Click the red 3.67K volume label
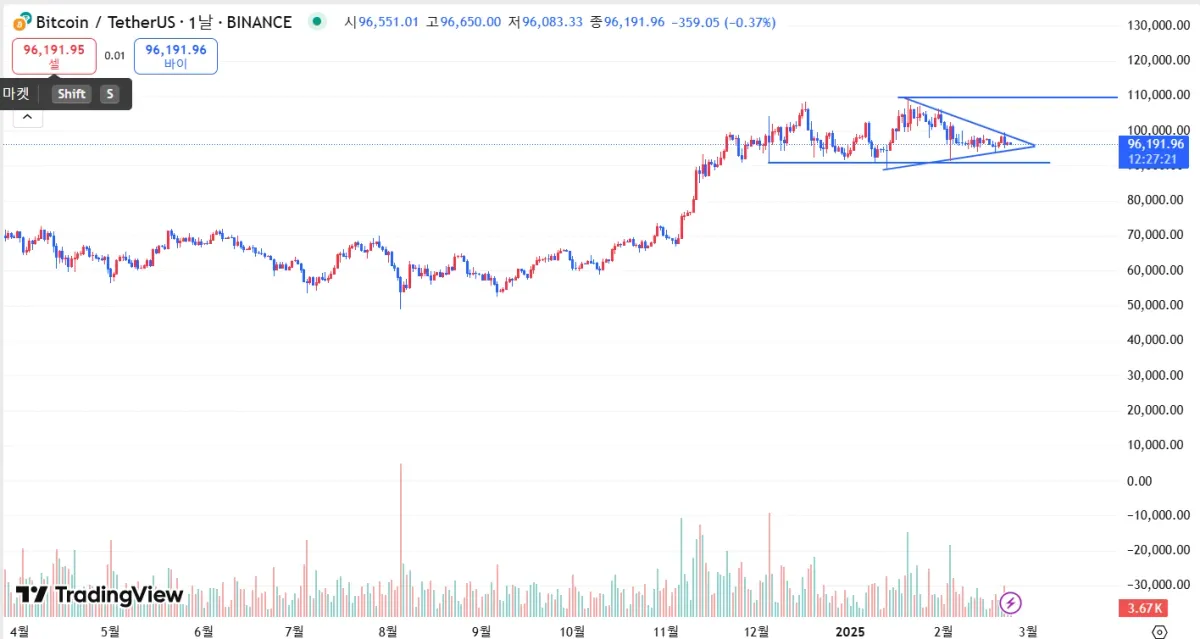 point(1142,608)
